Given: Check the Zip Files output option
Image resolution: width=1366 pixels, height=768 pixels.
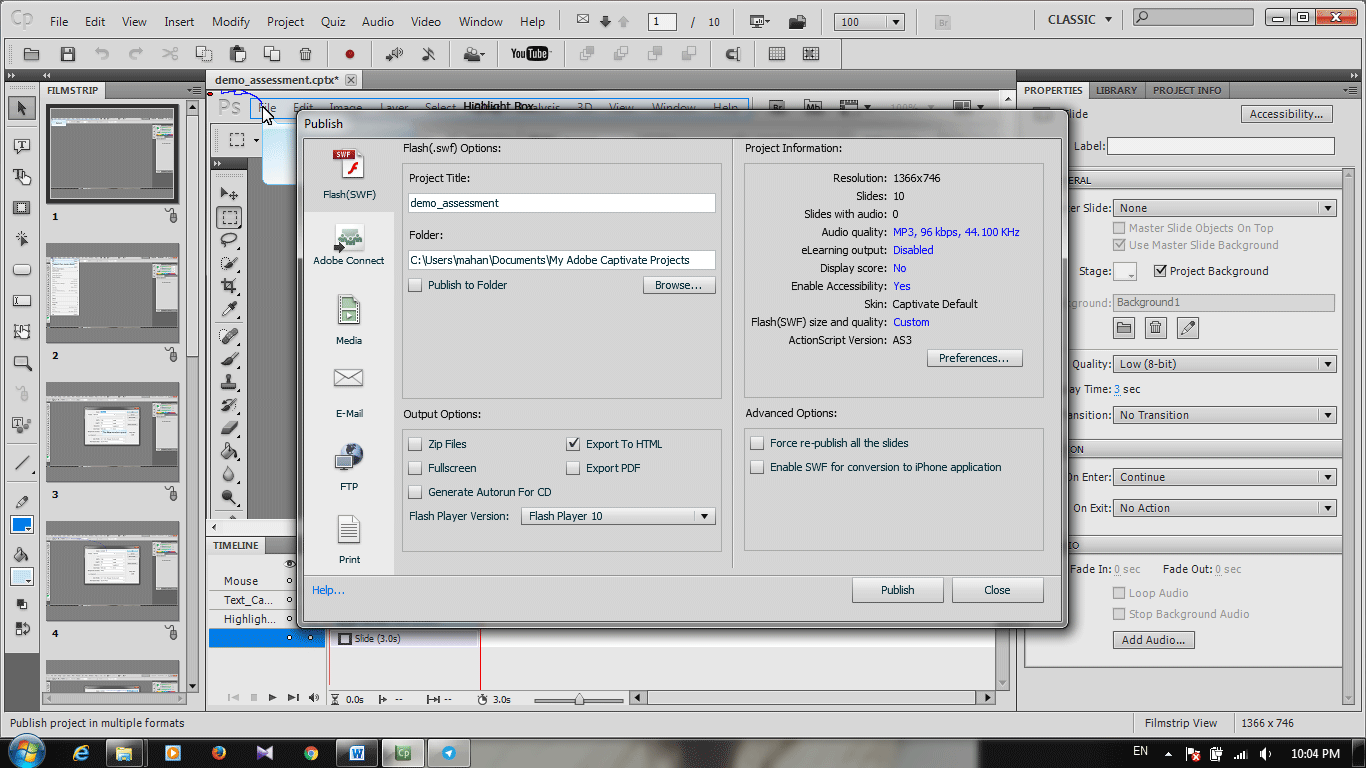Looking at the screenshot, I should tap(415, 444).
